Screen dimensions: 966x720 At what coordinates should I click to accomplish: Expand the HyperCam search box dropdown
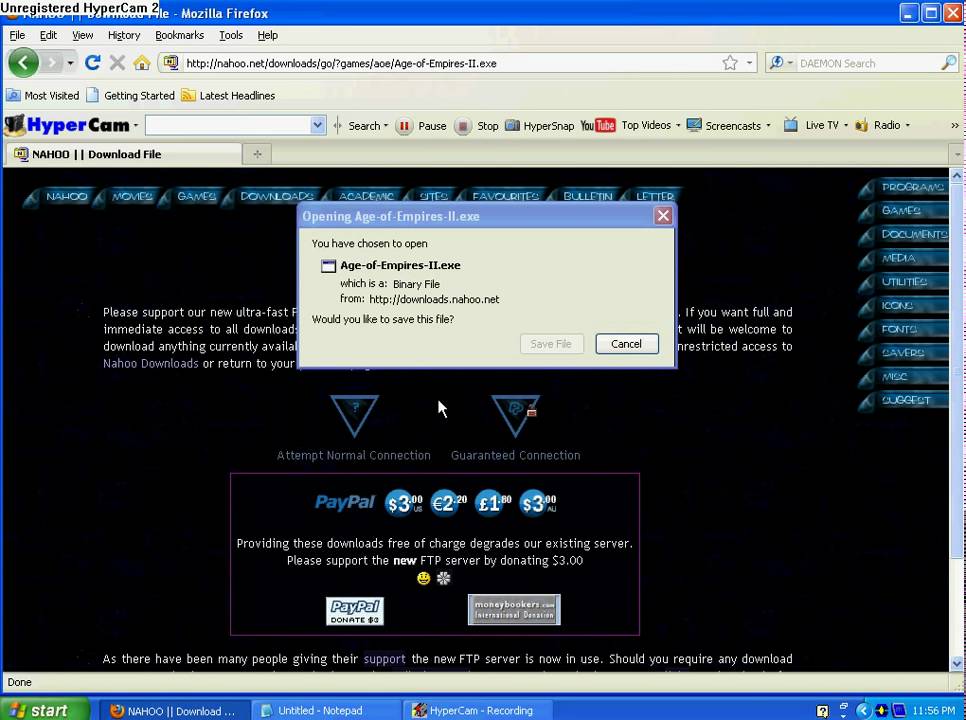317,126
